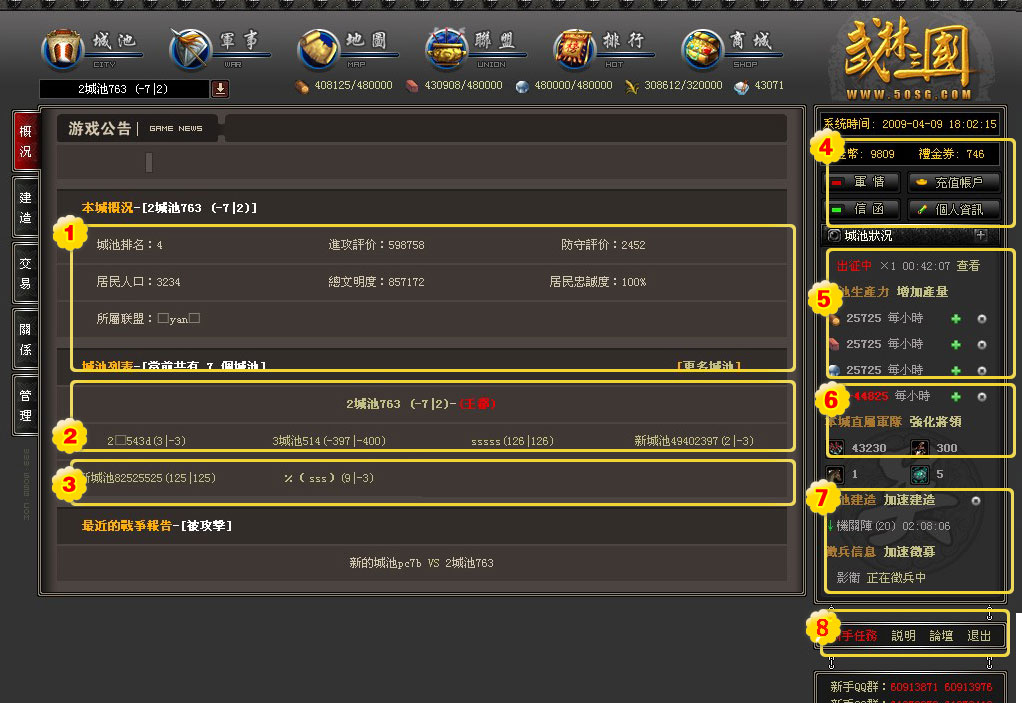Click the troop icon beside 300
The width and height of the screenshot is (1022, 703).
(x=920, y=448)
